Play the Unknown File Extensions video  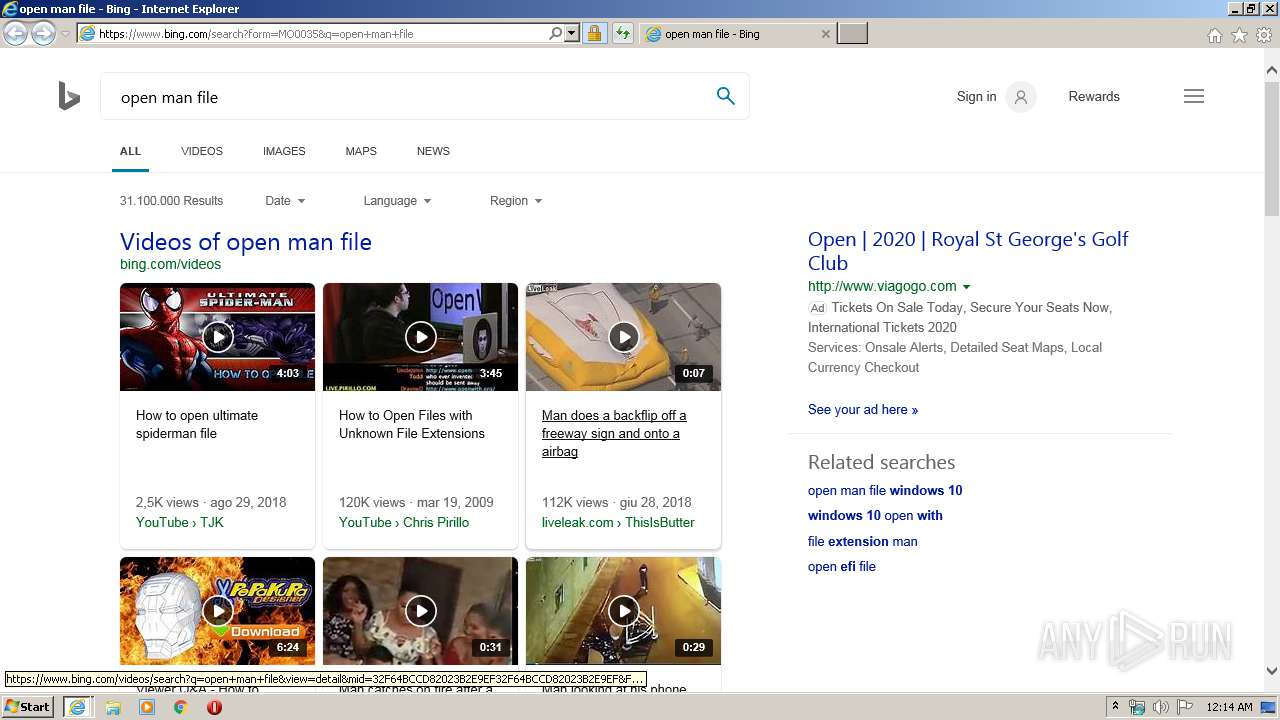pyautogui.click(x=420, y=337)
